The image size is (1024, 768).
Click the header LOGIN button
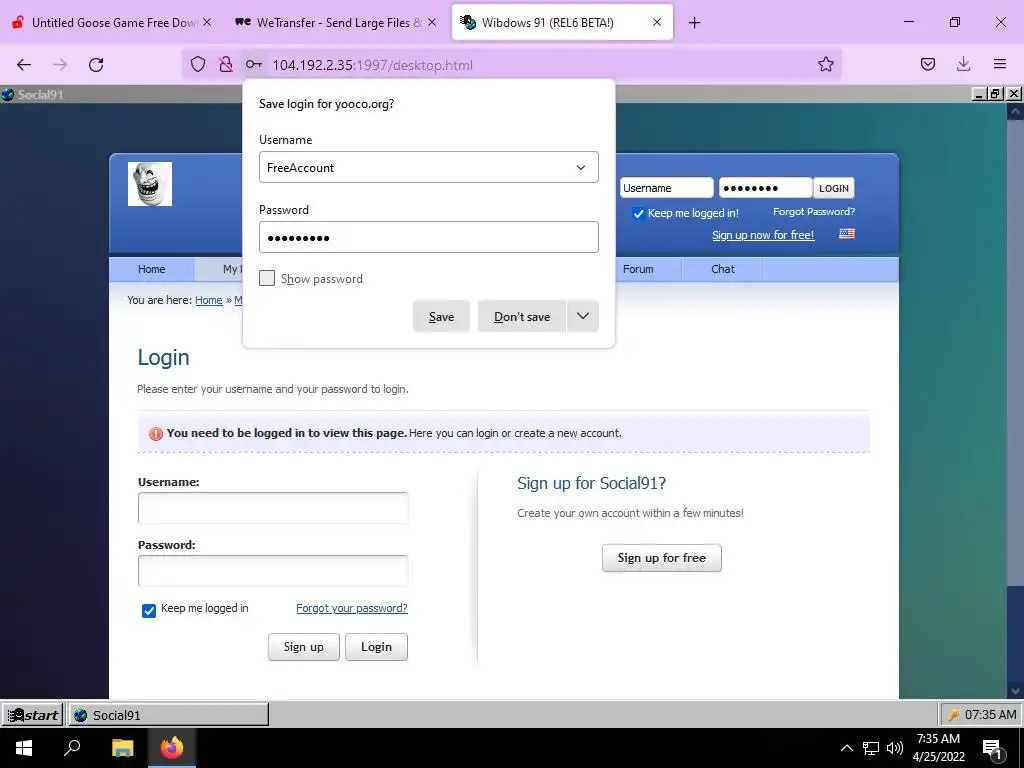pos(834,188)
